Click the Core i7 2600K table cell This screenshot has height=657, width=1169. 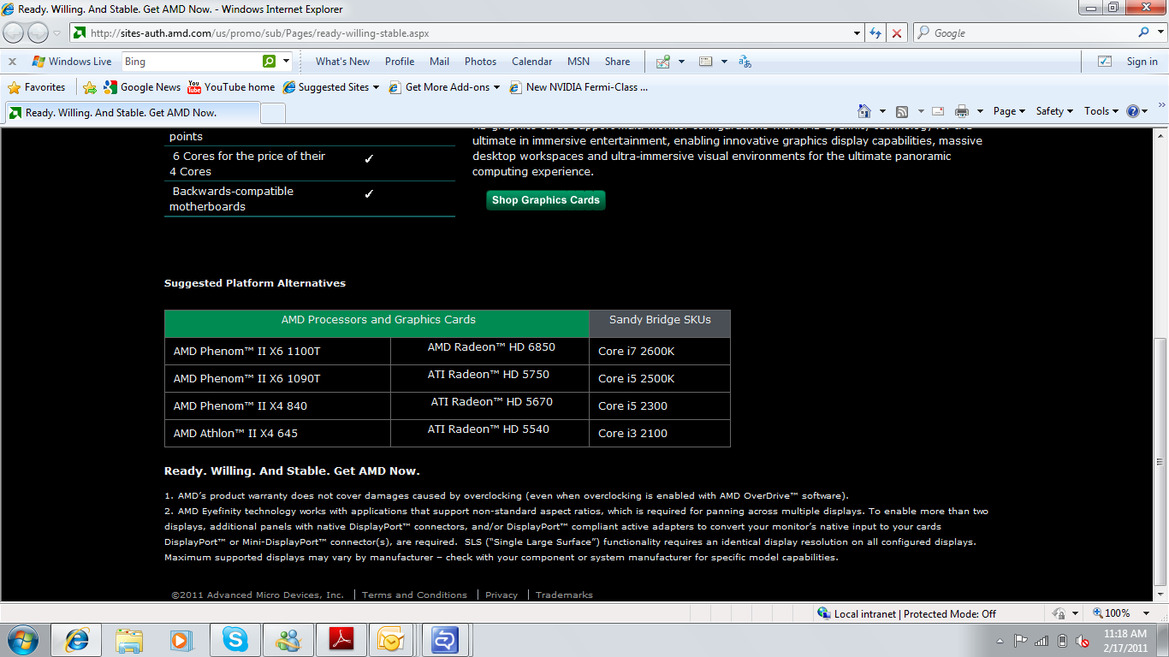660,351
